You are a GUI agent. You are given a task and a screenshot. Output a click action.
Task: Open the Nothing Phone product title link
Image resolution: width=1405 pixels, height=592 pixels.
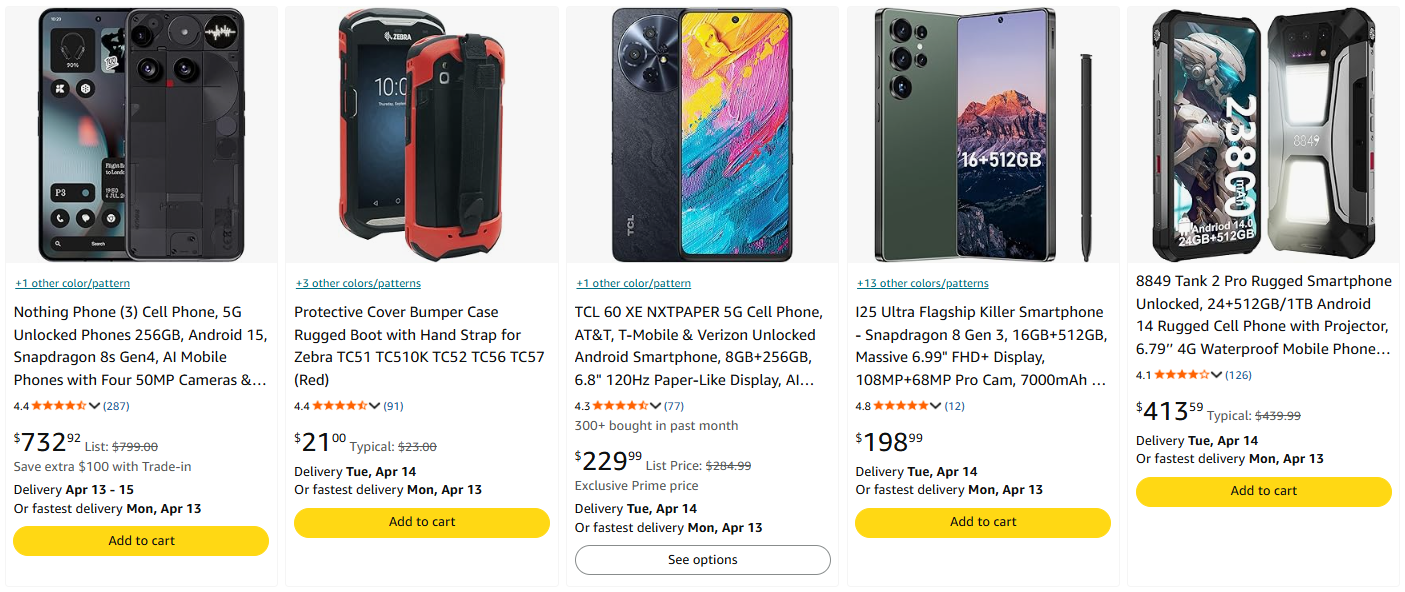pos(140,334)
